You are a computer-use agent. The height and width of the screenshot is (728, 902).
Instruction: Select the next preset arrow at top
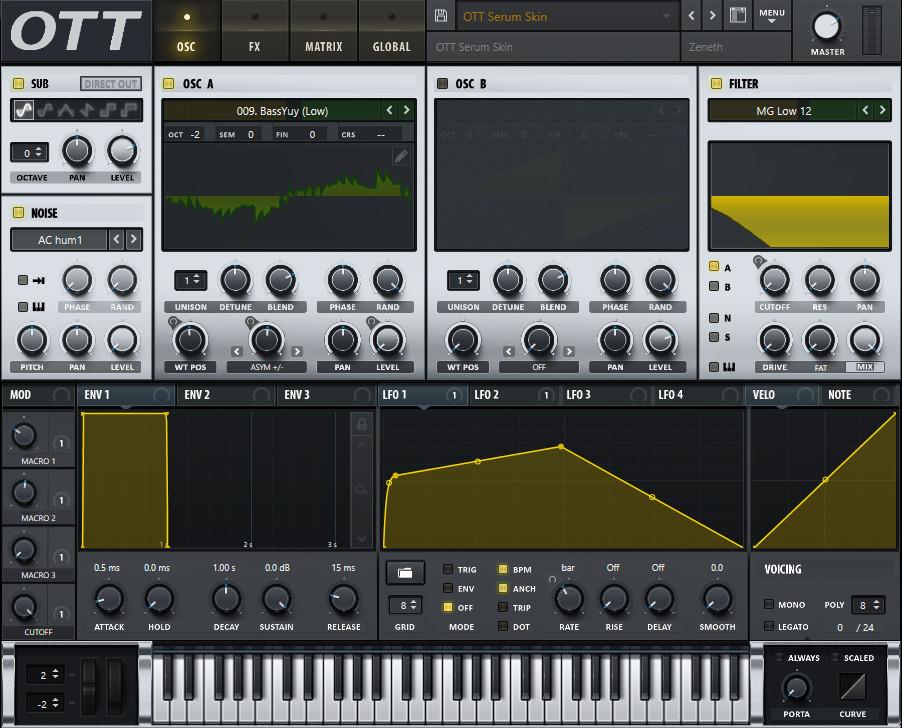tap(712, 16)
